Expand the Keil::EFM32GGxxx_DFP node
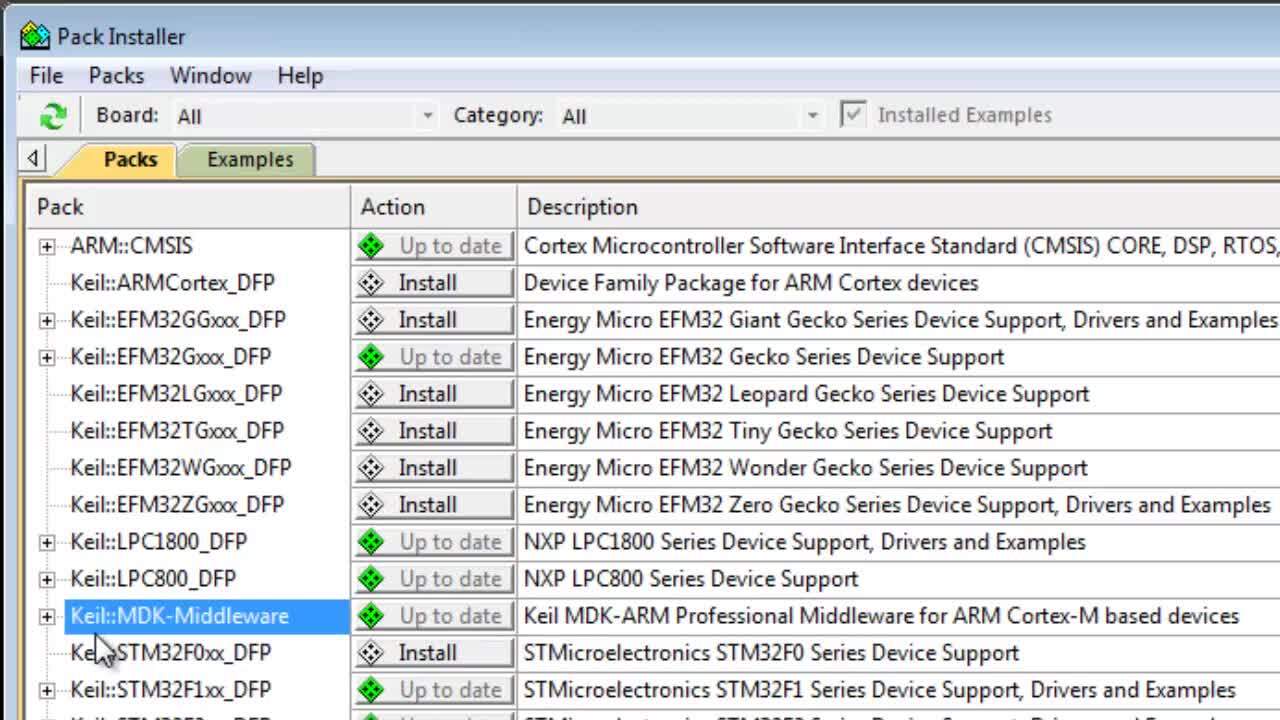Viewport: 1280px width, 720px height. tap(47, 320)
